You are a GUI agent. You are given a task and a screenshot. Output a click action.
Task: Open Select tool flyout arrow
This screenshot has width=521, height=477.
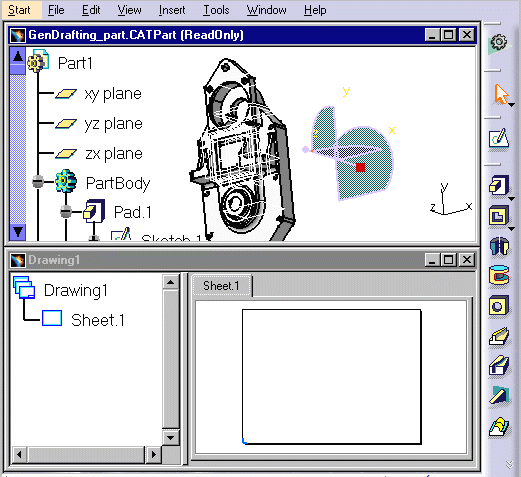point(512,105)
